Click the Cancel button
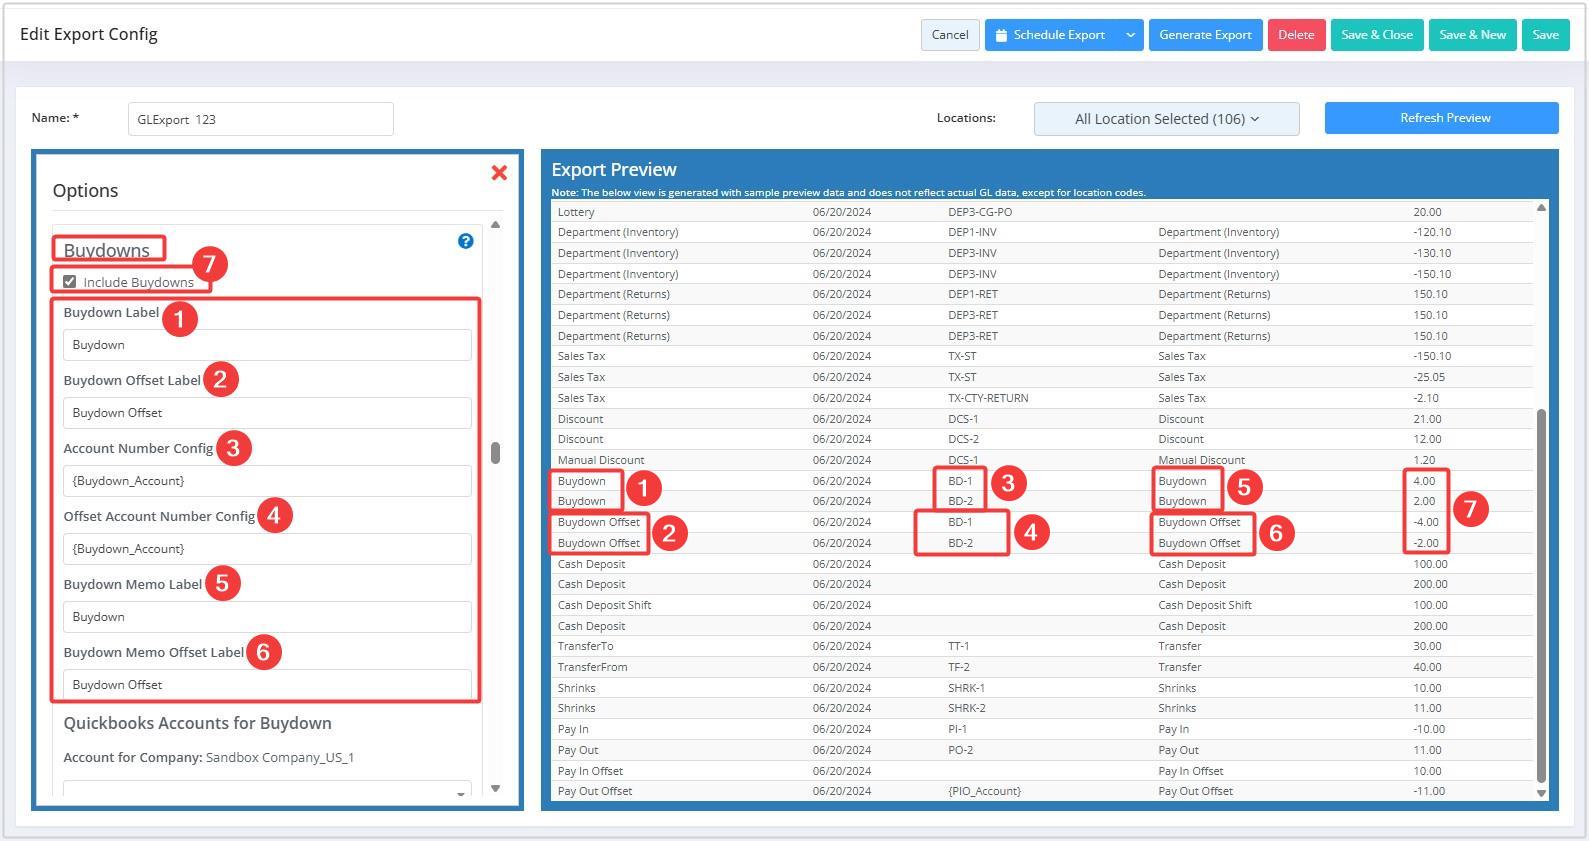The image size is (1589, 841). (x=949, y=35)
